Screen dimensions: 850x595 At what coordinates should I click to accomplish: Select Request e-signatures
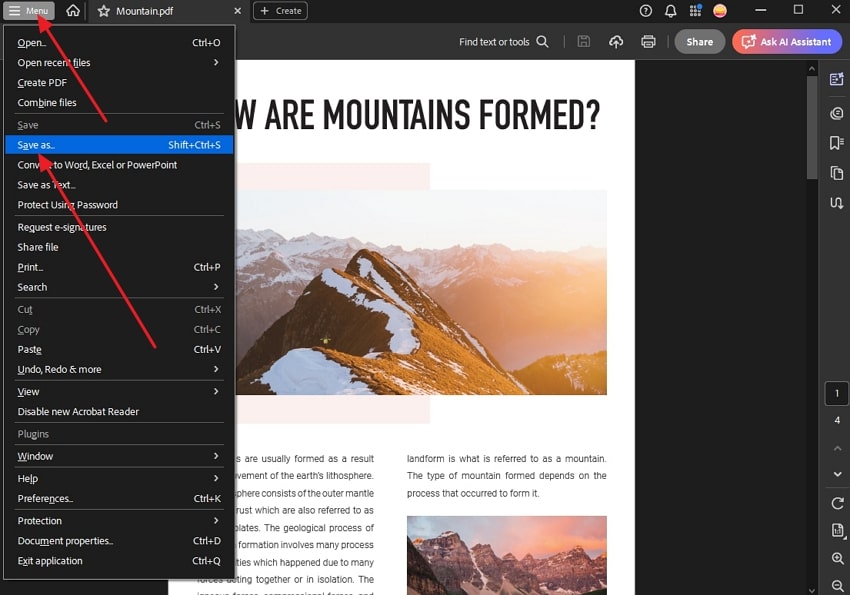119,228
